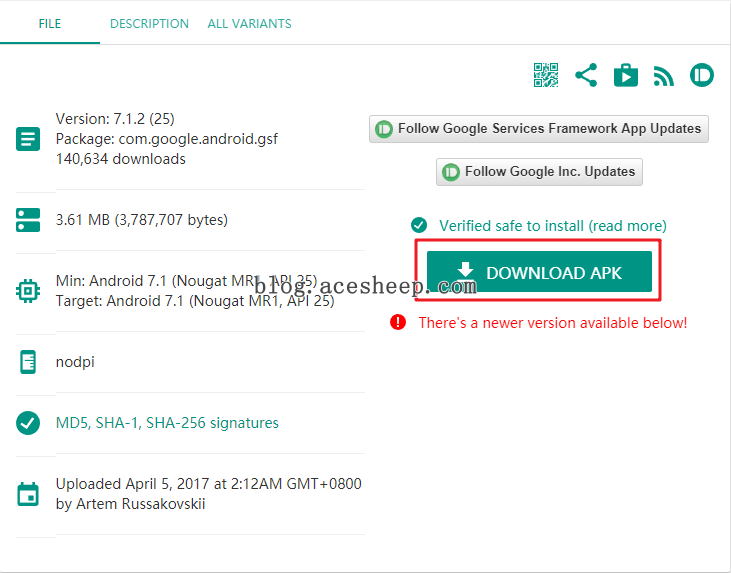Click the version info document icon

tap(28, 139)
